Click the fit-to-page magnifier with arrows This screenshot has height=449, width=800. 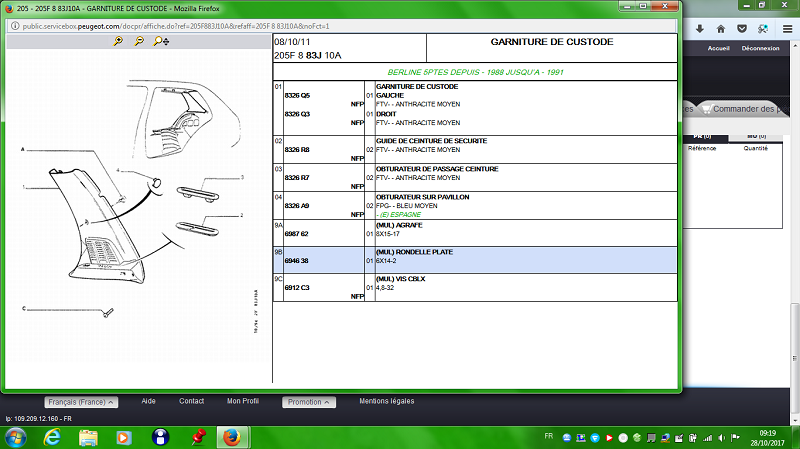[x=161, y=41]
